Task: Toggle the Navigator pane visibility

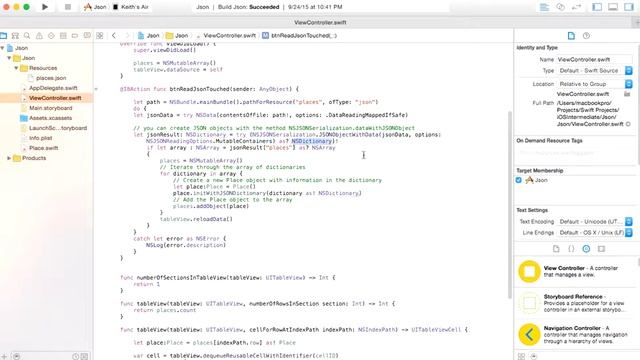Action: (597, 7)
